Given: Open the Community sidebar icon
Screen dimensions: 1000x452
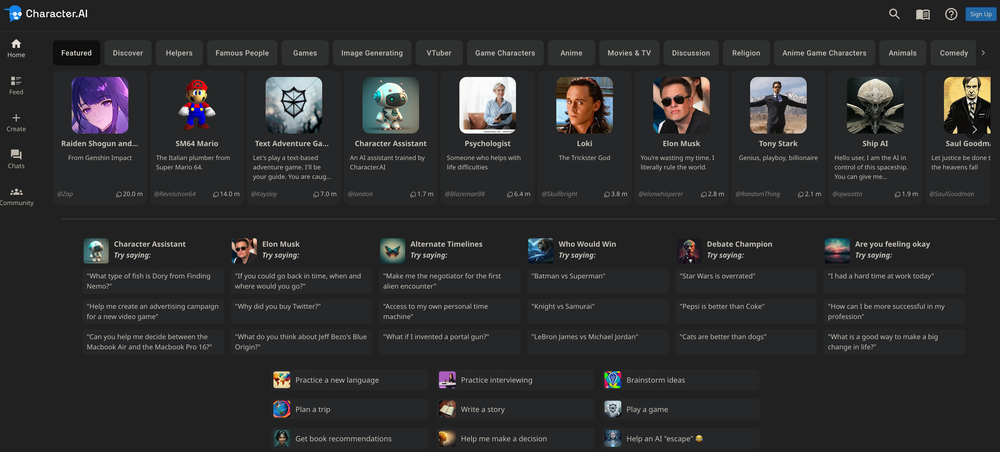Looking at the screenshot, I should pos(16,195).
